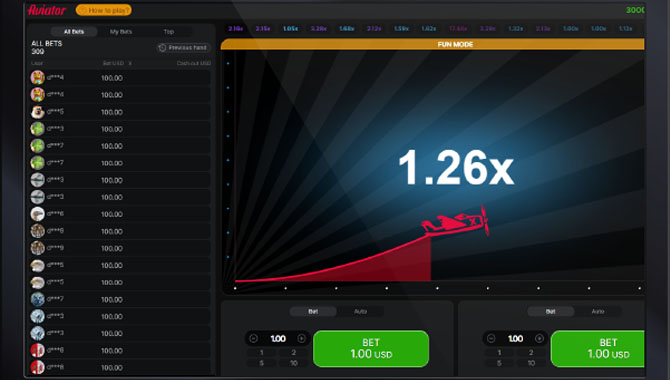This screenshot has width=670, height=380.
Task: Click the 1.00 amount field in first bet panel
Action: point(278,339)
